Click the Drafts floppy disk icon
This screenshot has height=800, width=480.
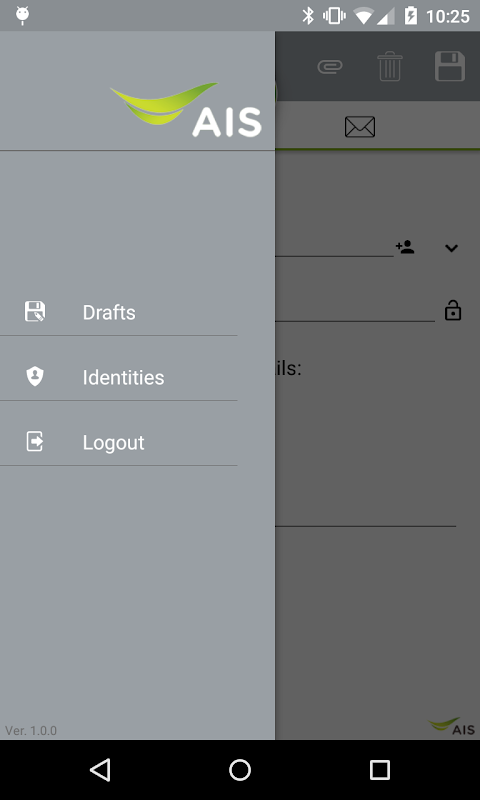pos(35,312)
